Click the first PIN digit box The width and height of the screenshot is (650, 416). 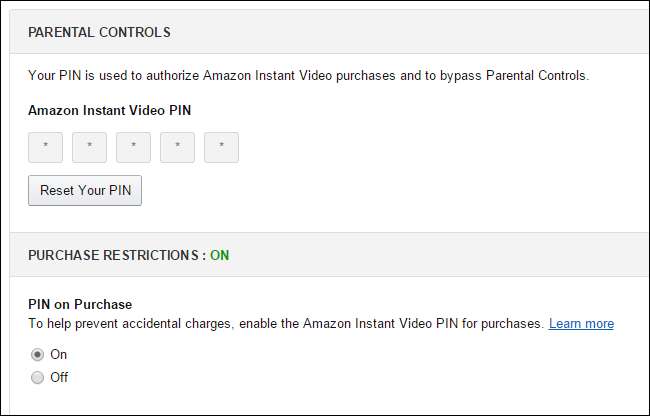tap(45, 146)
